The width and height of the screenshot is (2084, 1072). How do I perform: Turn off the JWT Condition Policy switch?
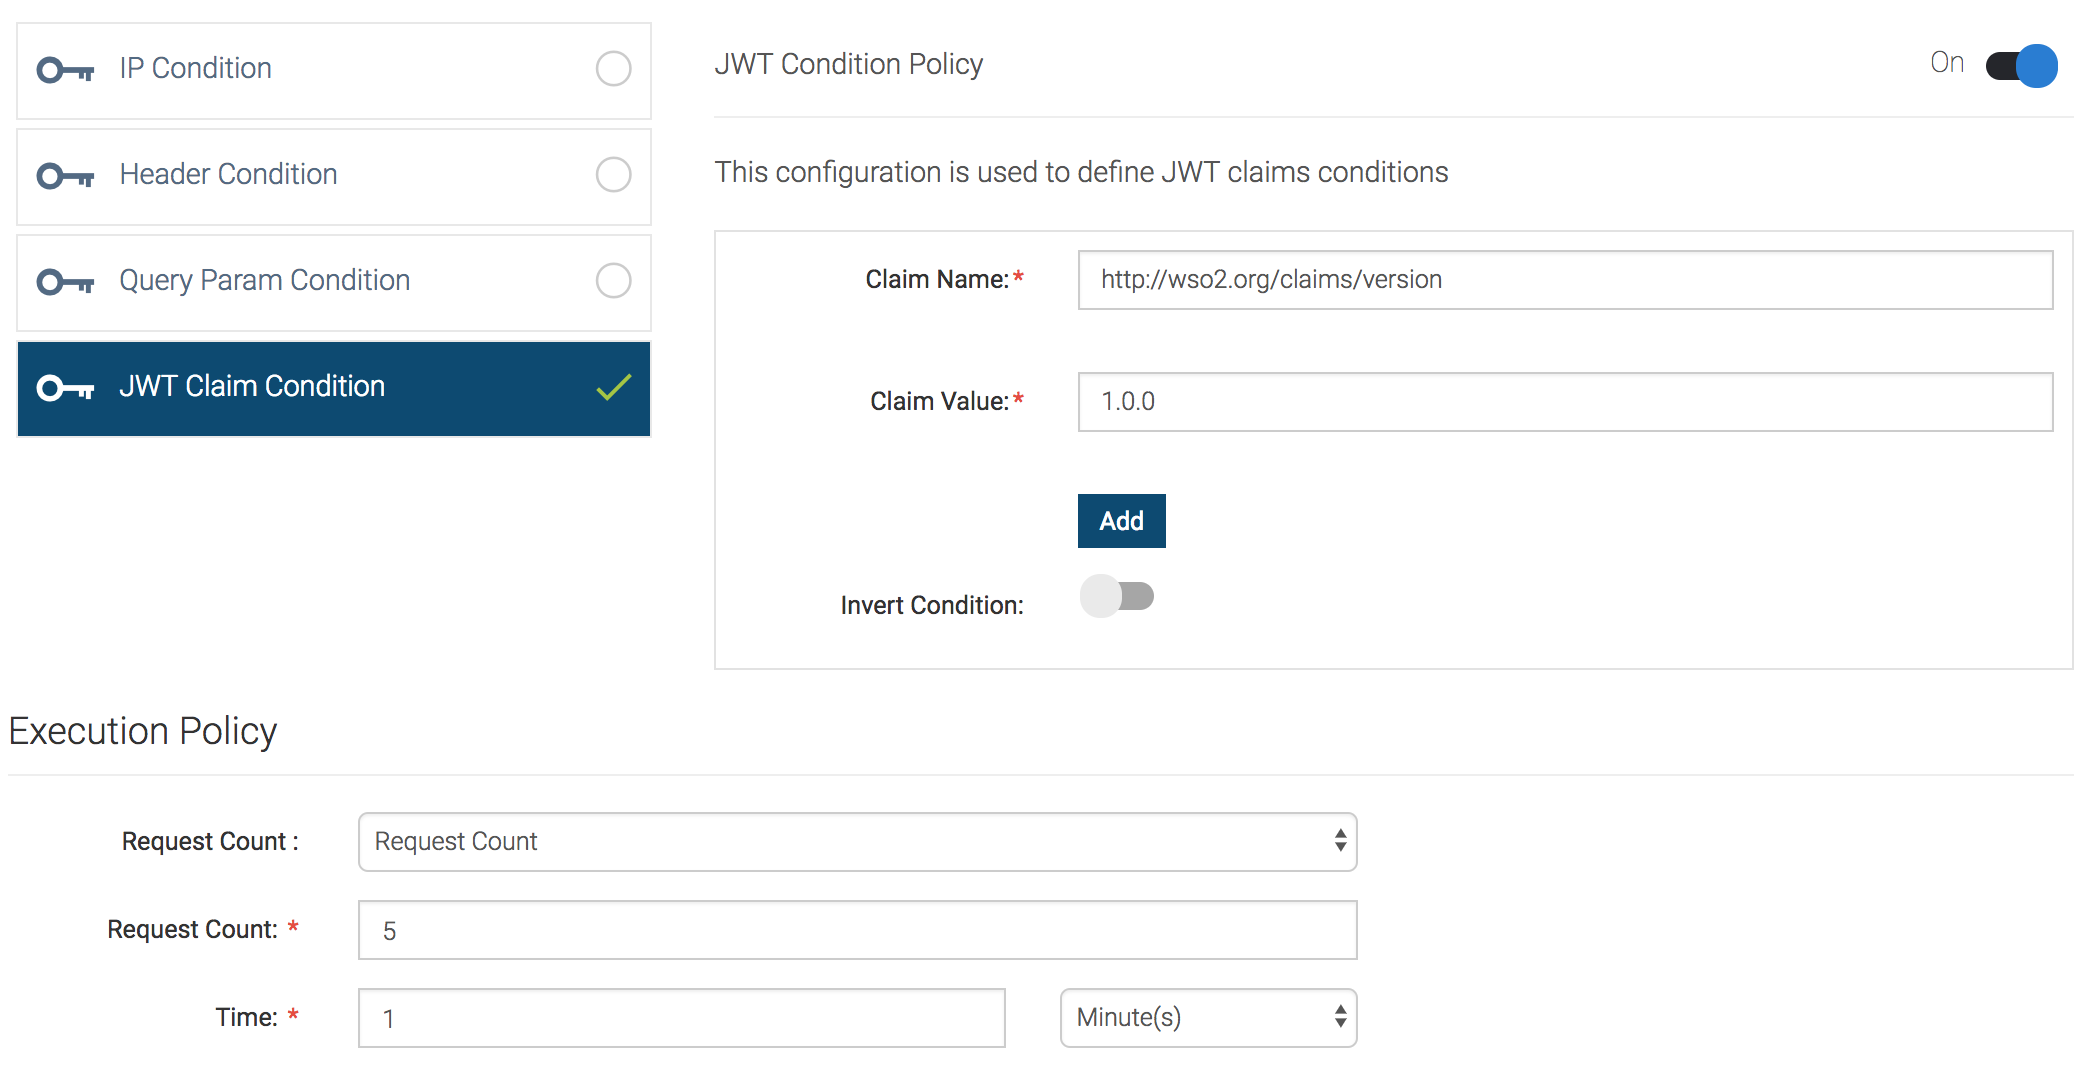(x=2017, y=66)
